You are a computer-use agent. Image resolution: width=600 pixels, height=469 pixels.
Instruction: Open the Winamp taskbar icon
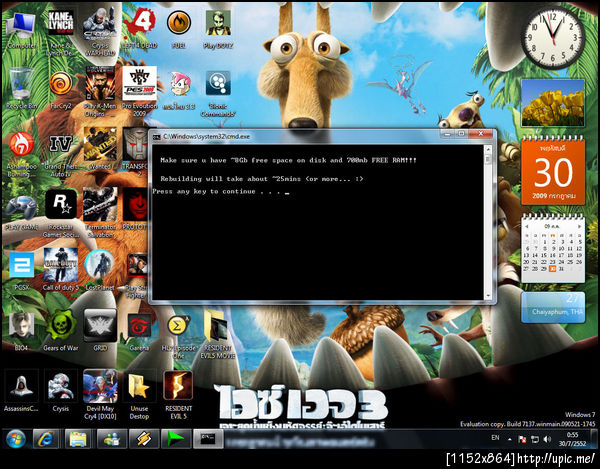pos(144,439)
